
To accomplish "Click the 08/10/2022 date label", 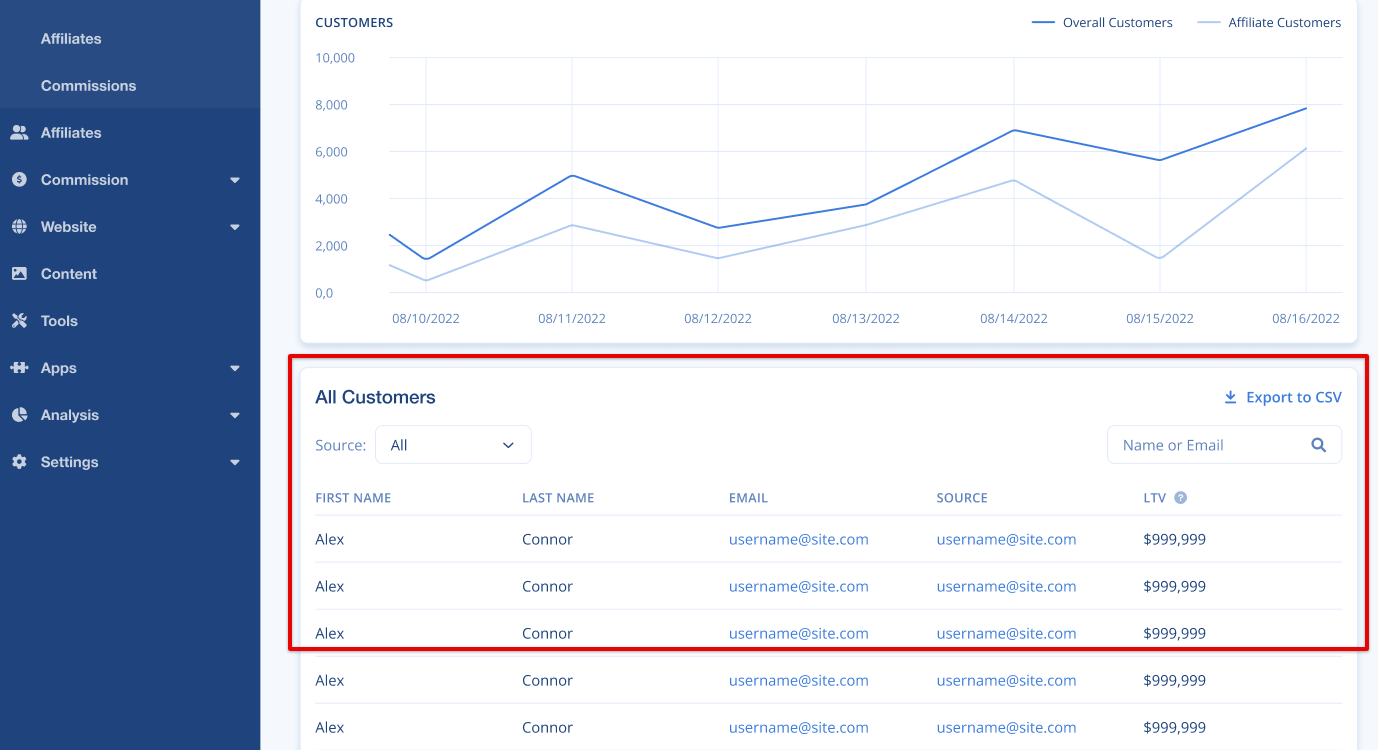I will tap(426, 319).
